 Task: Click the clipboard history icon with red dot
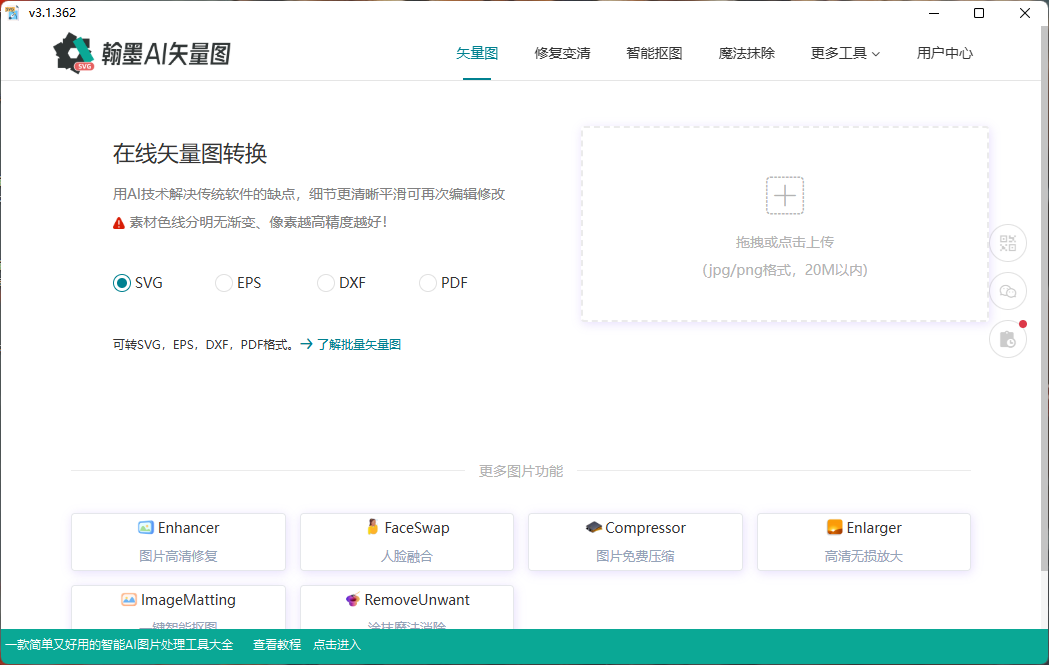coord(1007,339)
